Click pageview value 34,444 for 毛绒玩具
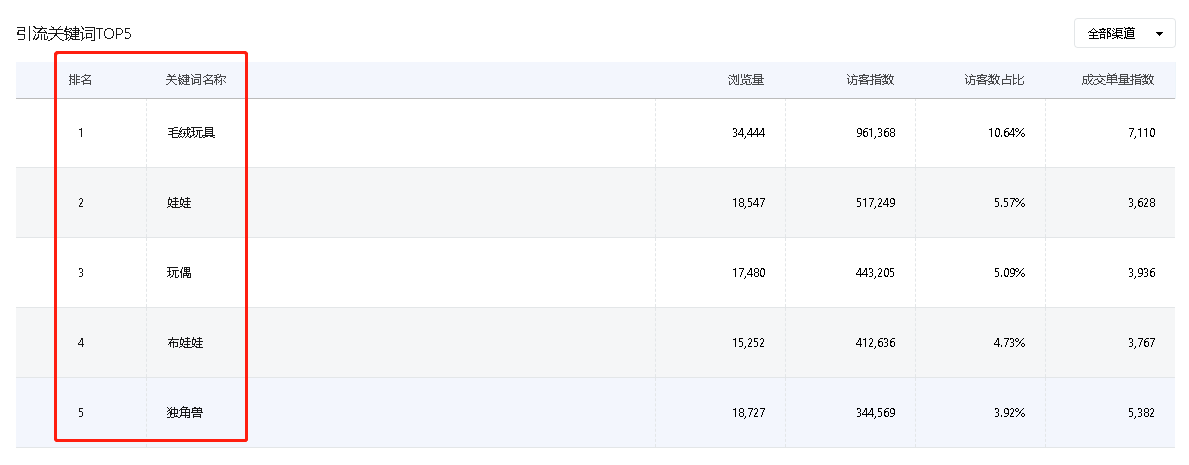This screenshot has height=465, width=1189. click(x=748, y=133)
